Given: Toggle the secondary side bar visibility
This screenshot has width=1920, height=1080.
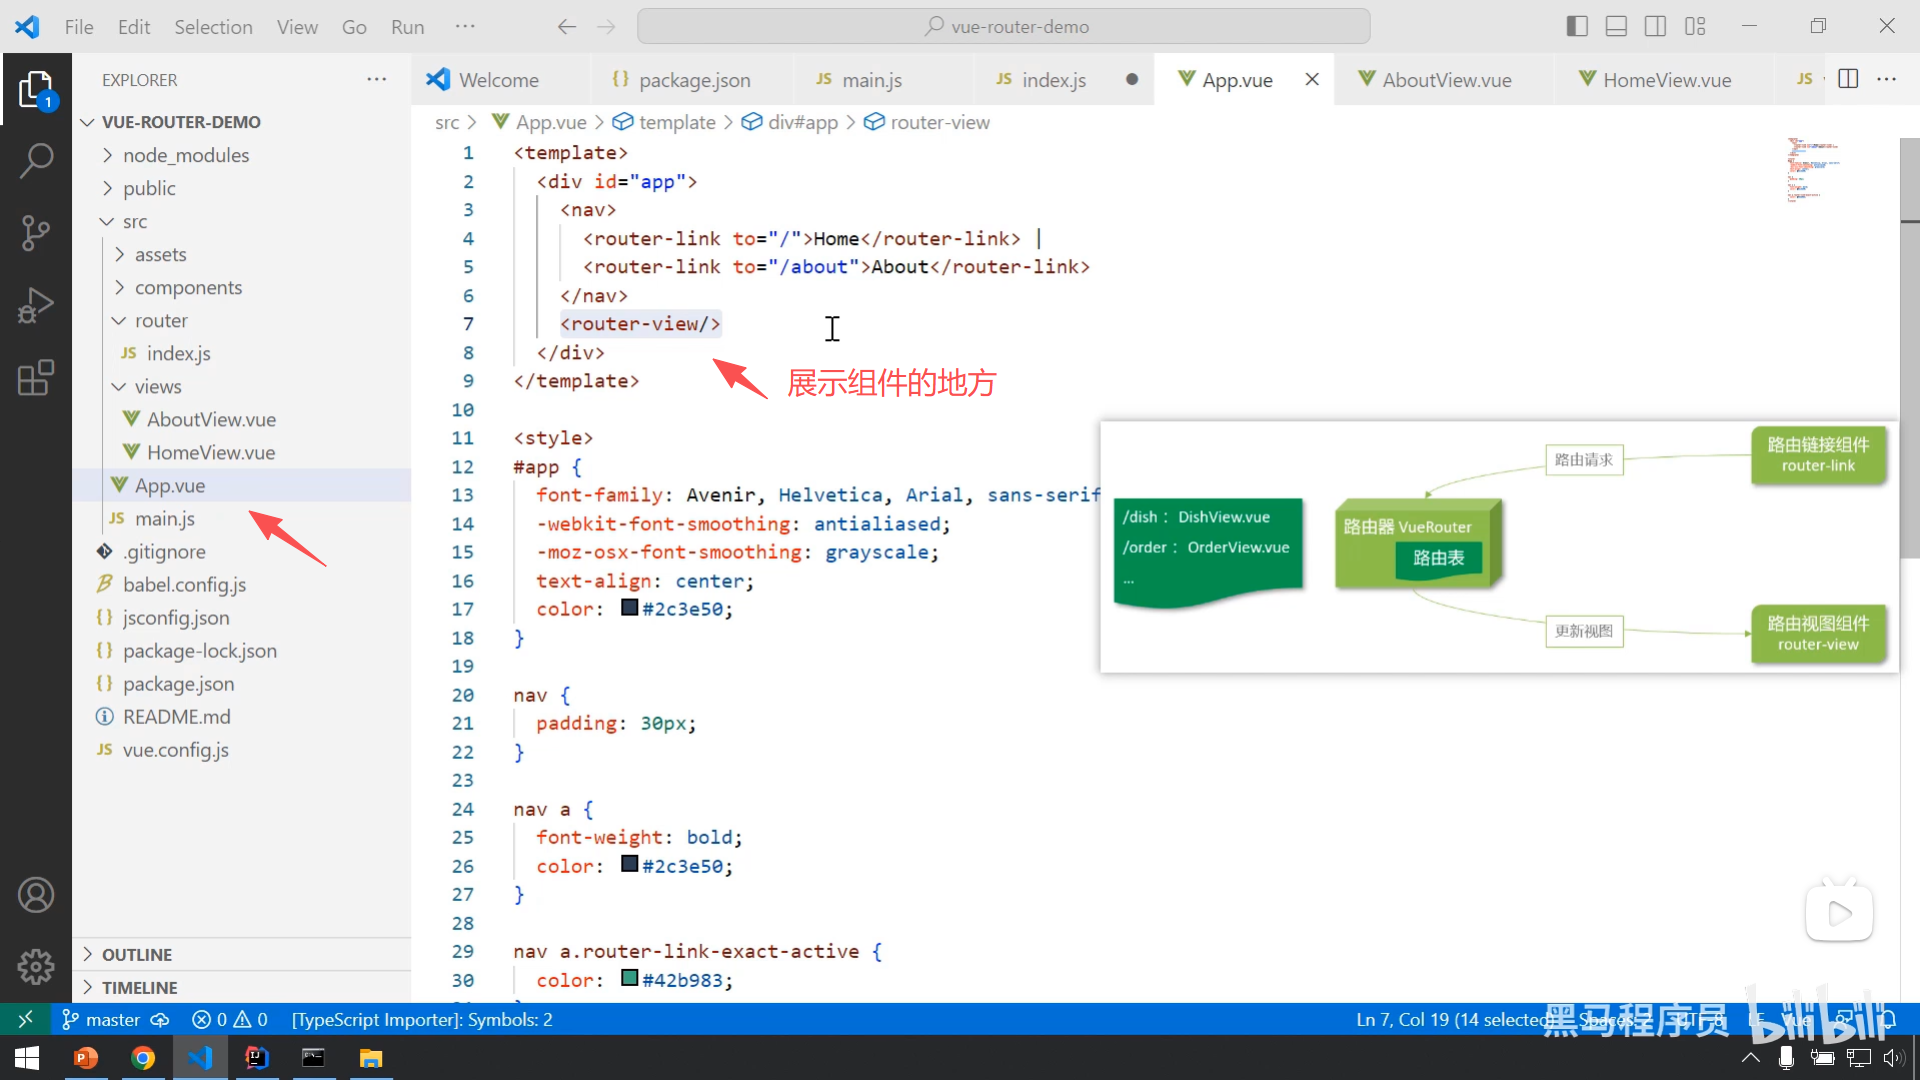Looking at the screenshot, I should click(1655, 27).
